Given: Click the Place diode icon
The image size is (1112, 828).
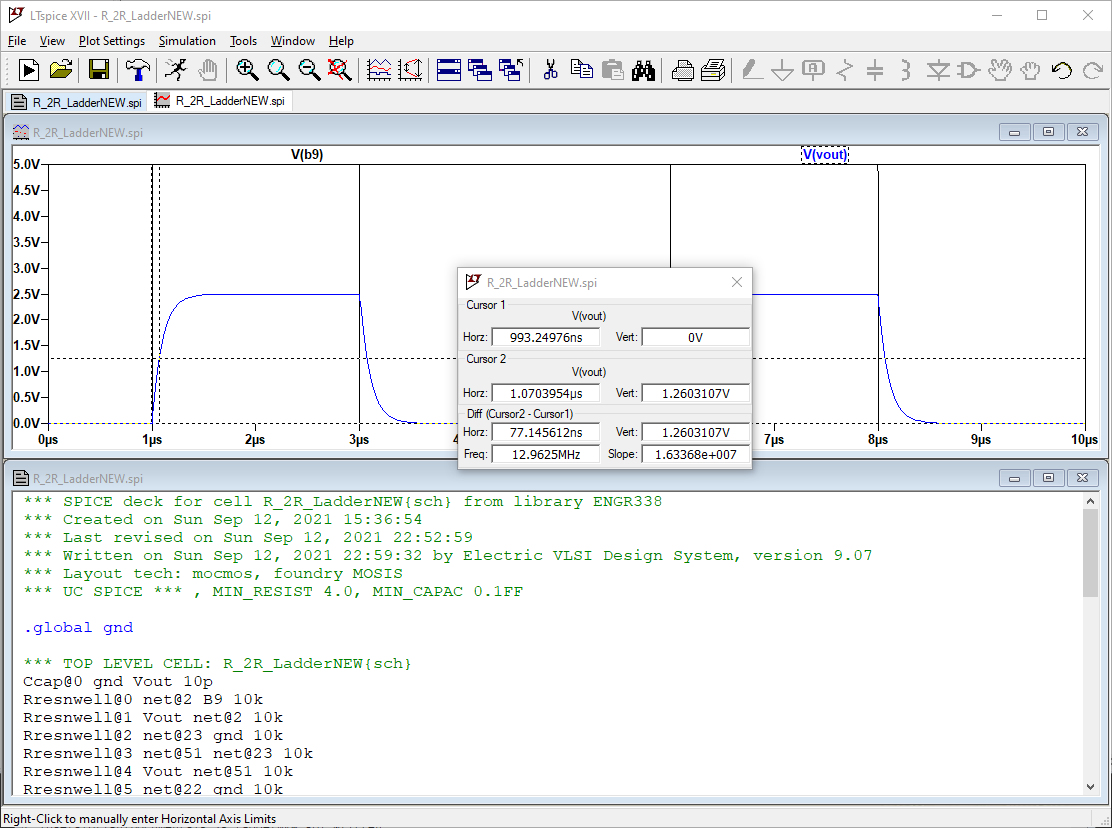Looking at the screenshot, I should pyautogui.click(x=938, y=69).
